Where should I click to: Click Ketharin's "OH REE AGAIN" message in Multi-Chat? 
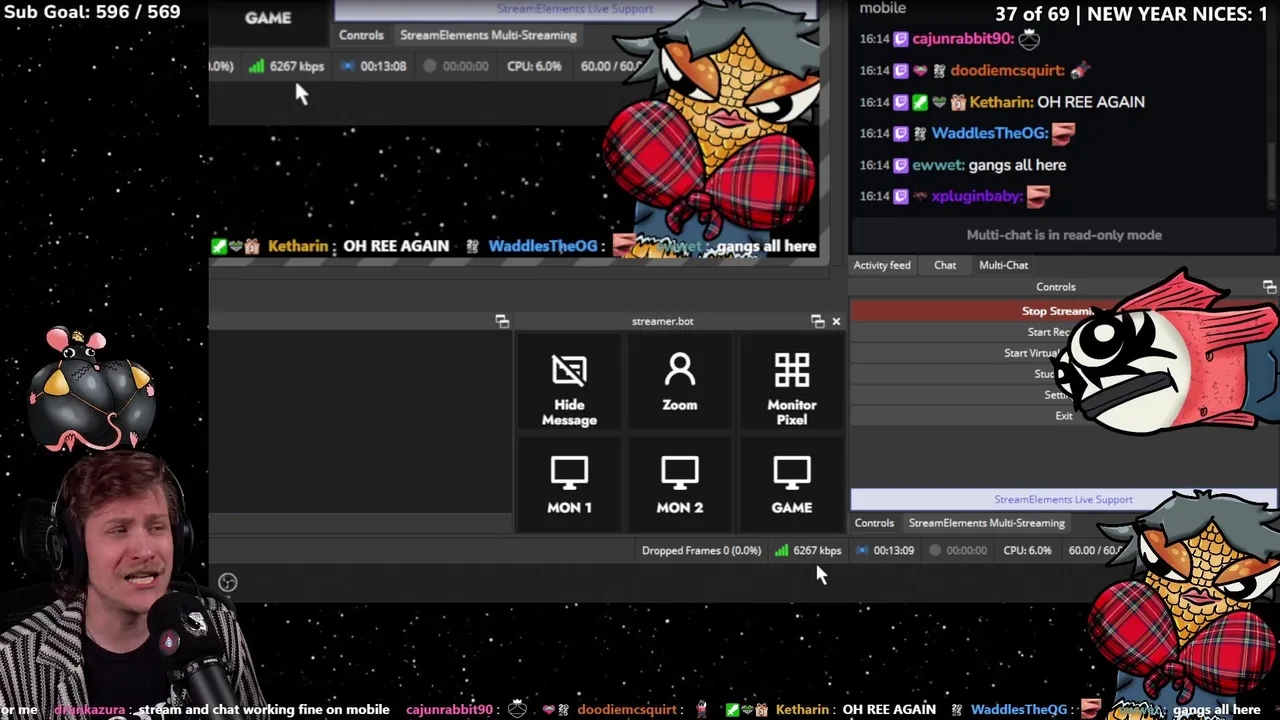[1091, 102]
